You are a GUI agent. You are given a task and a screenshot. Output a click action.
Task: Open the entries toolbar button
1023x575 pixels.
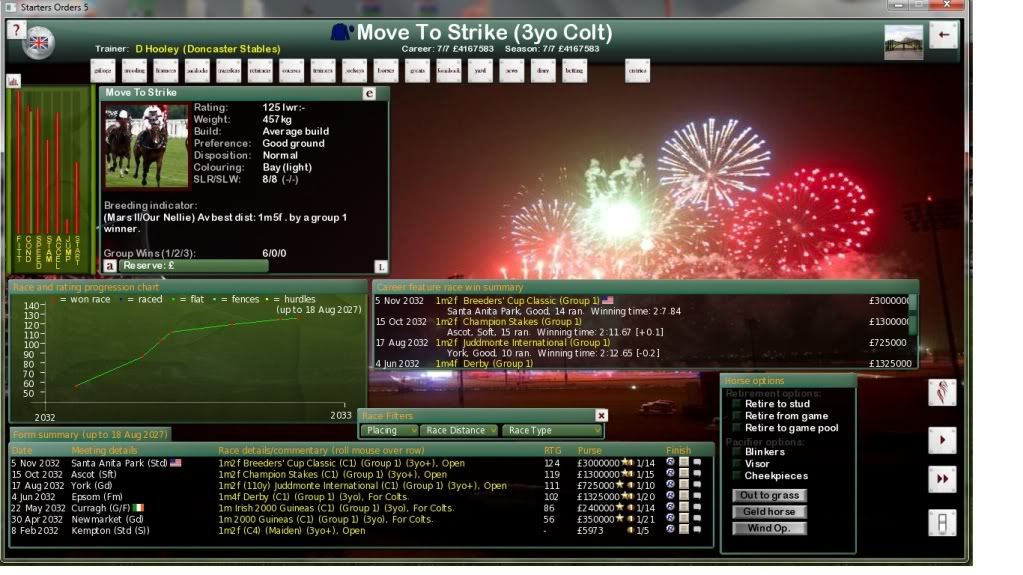click(637, 70)
